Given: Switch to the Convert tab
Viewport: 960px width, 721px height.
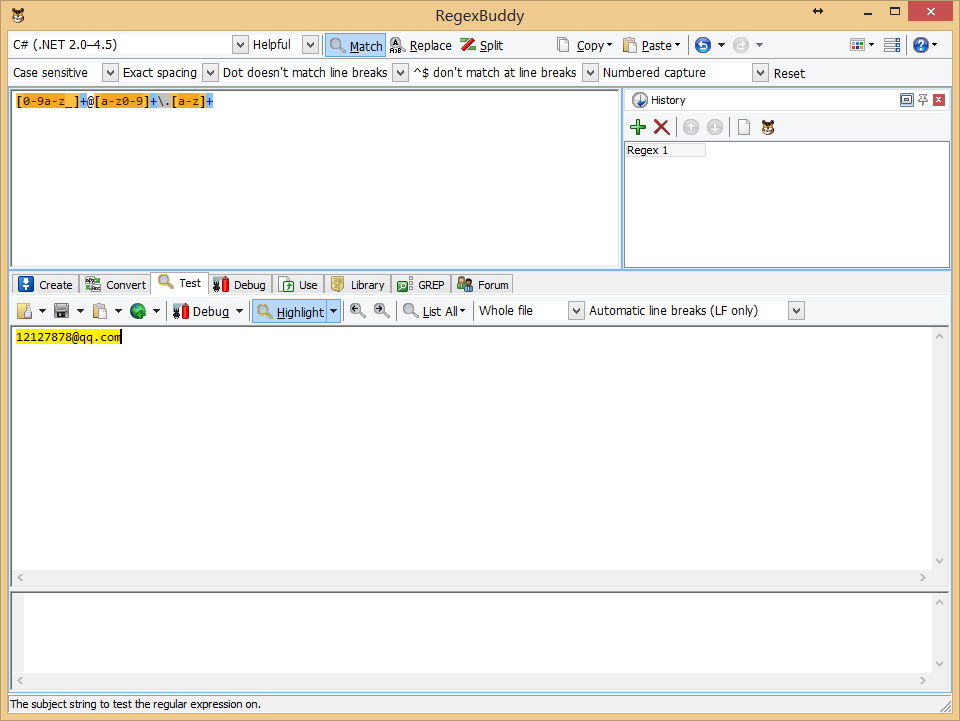Looking at the screenshot, I should (x=116, y=285).
